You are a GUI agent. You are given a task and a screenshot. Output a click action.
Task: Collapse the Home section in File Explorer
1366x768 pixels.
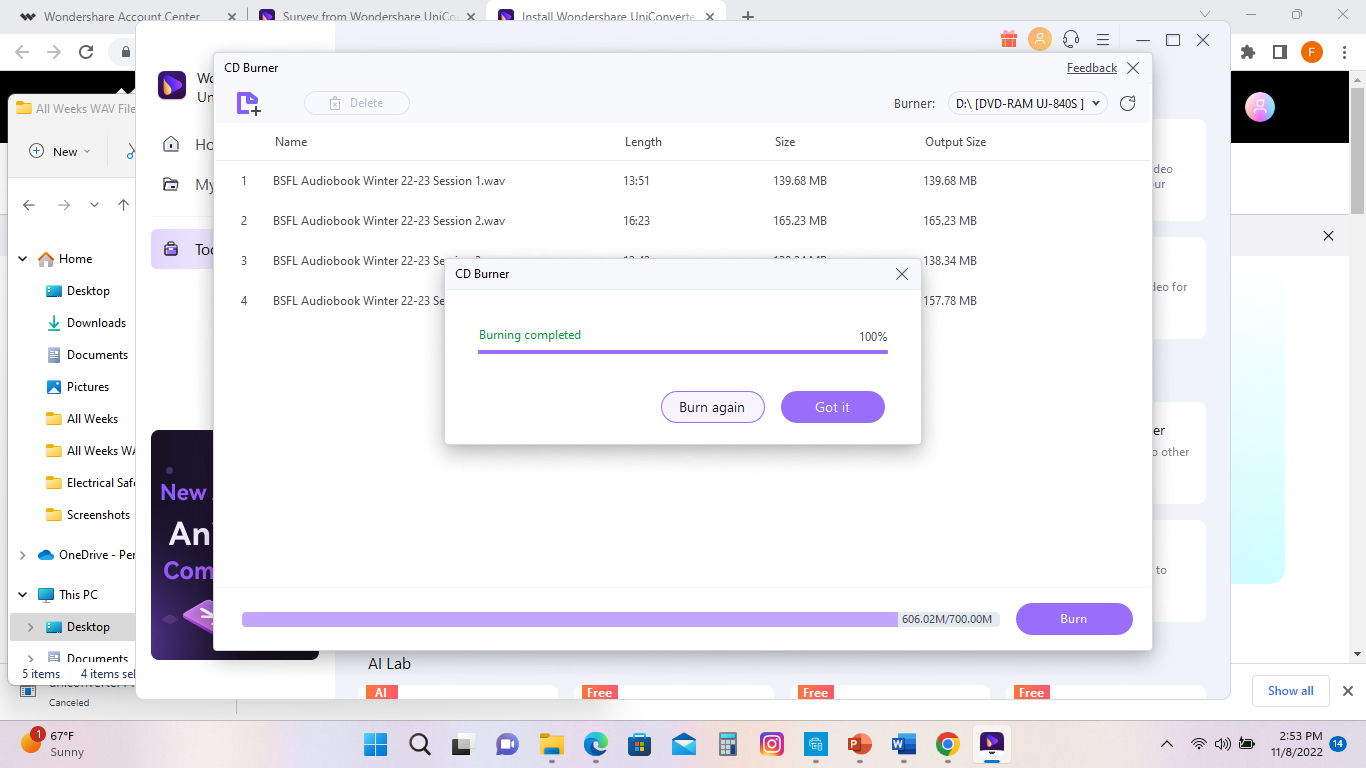click(x=23, y=259)
